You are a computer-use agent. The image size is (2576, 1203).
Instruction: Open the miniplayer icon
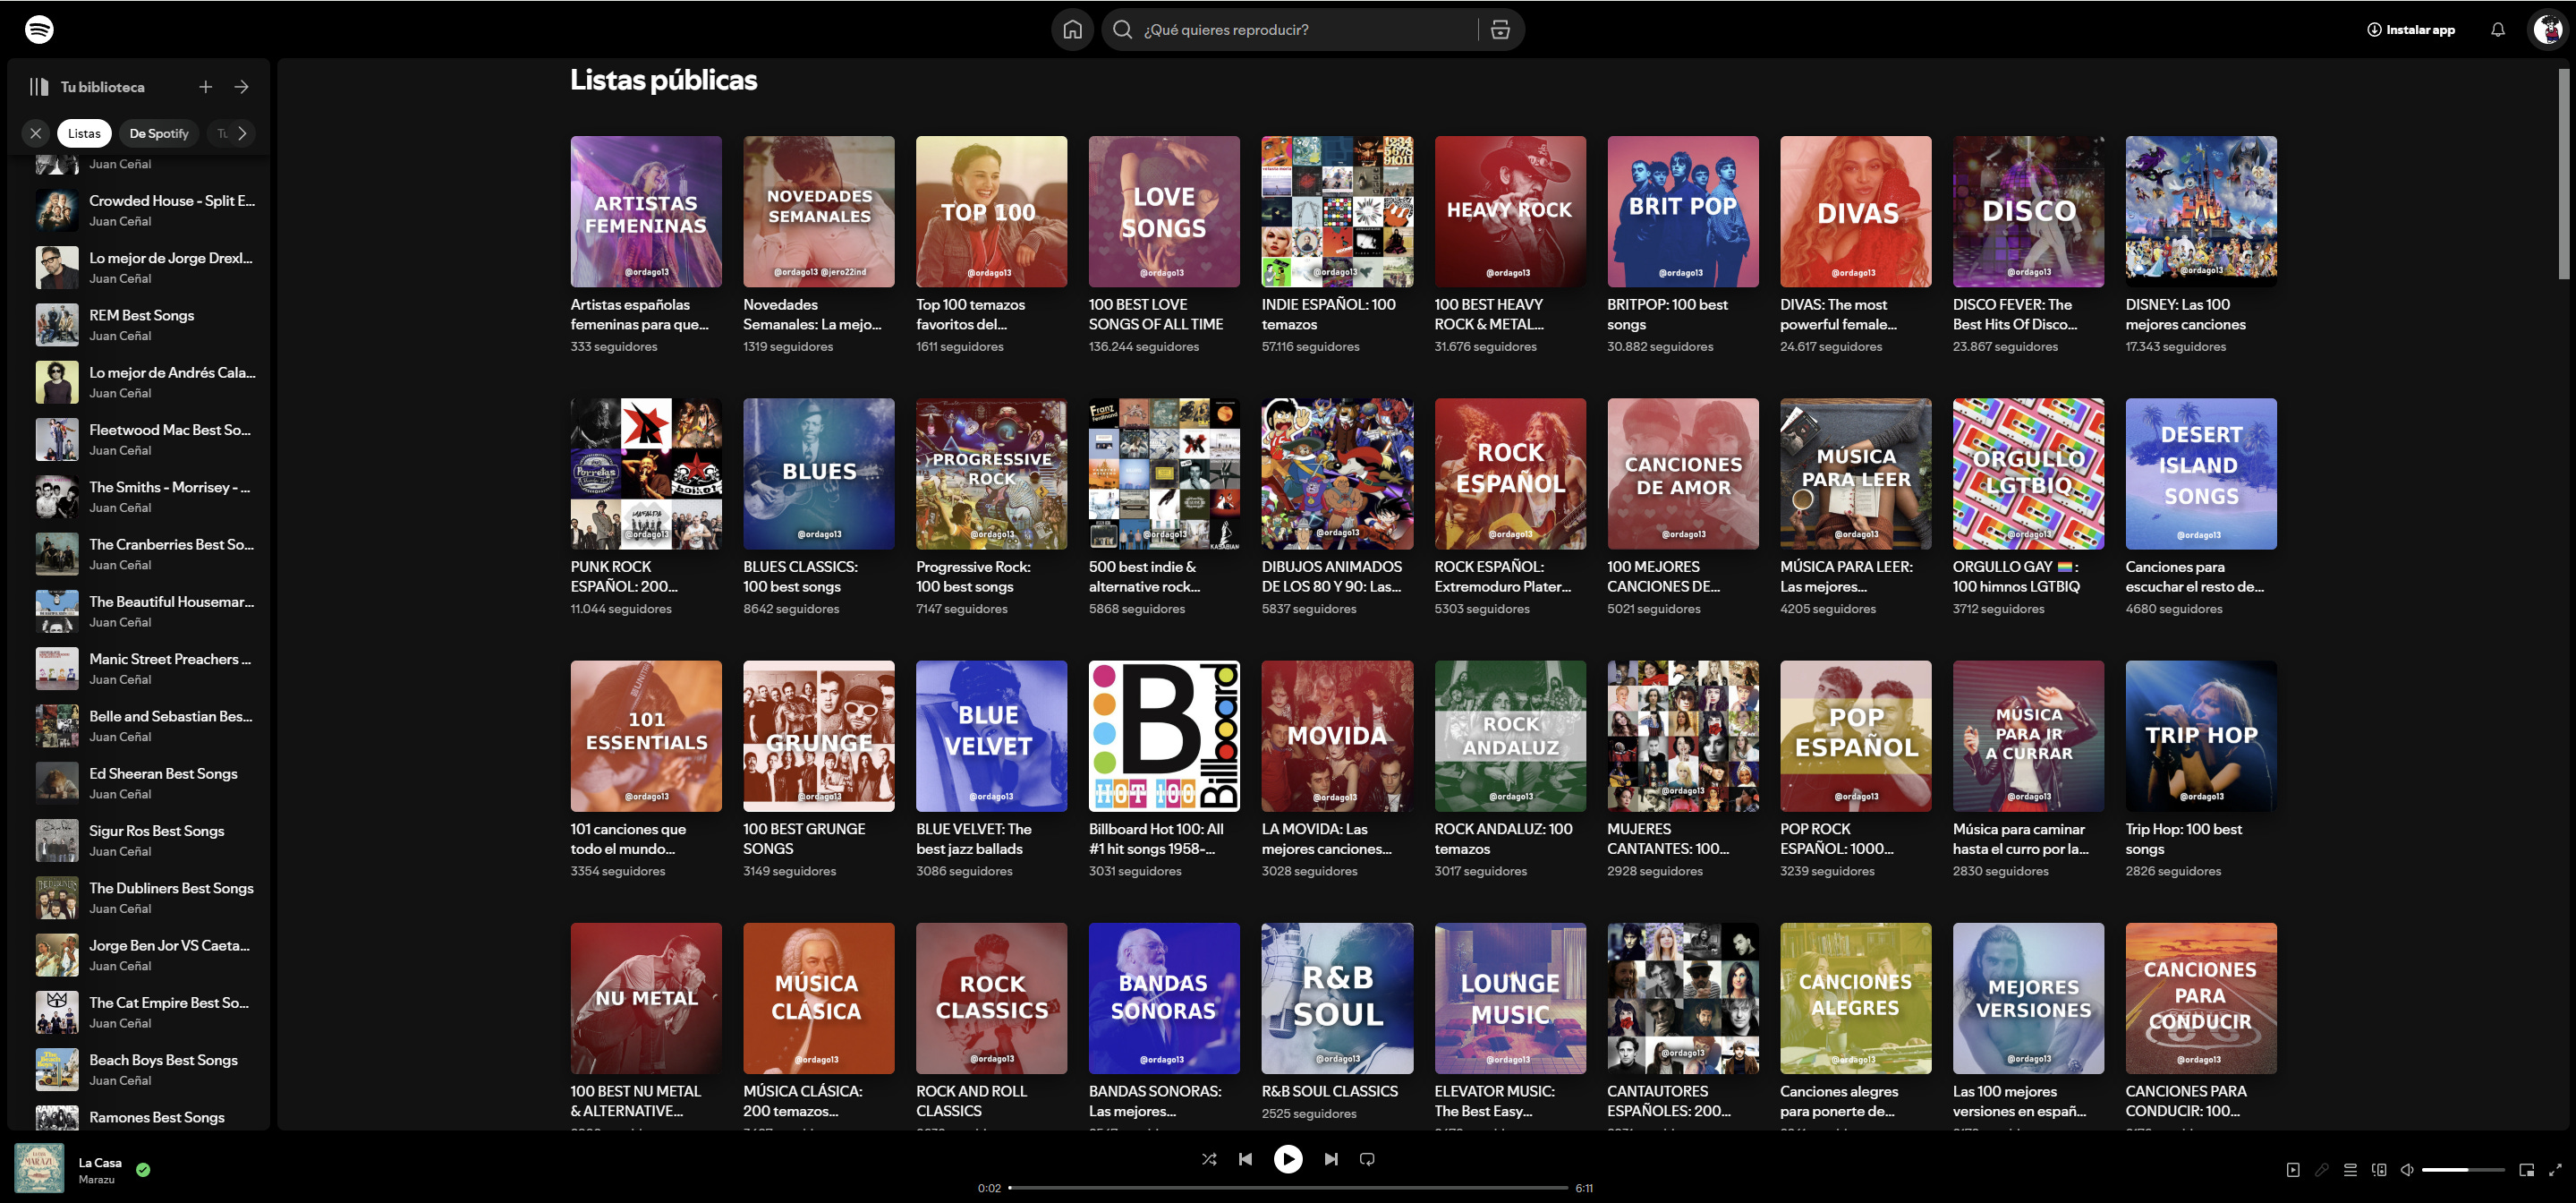click(2526, 1170)
